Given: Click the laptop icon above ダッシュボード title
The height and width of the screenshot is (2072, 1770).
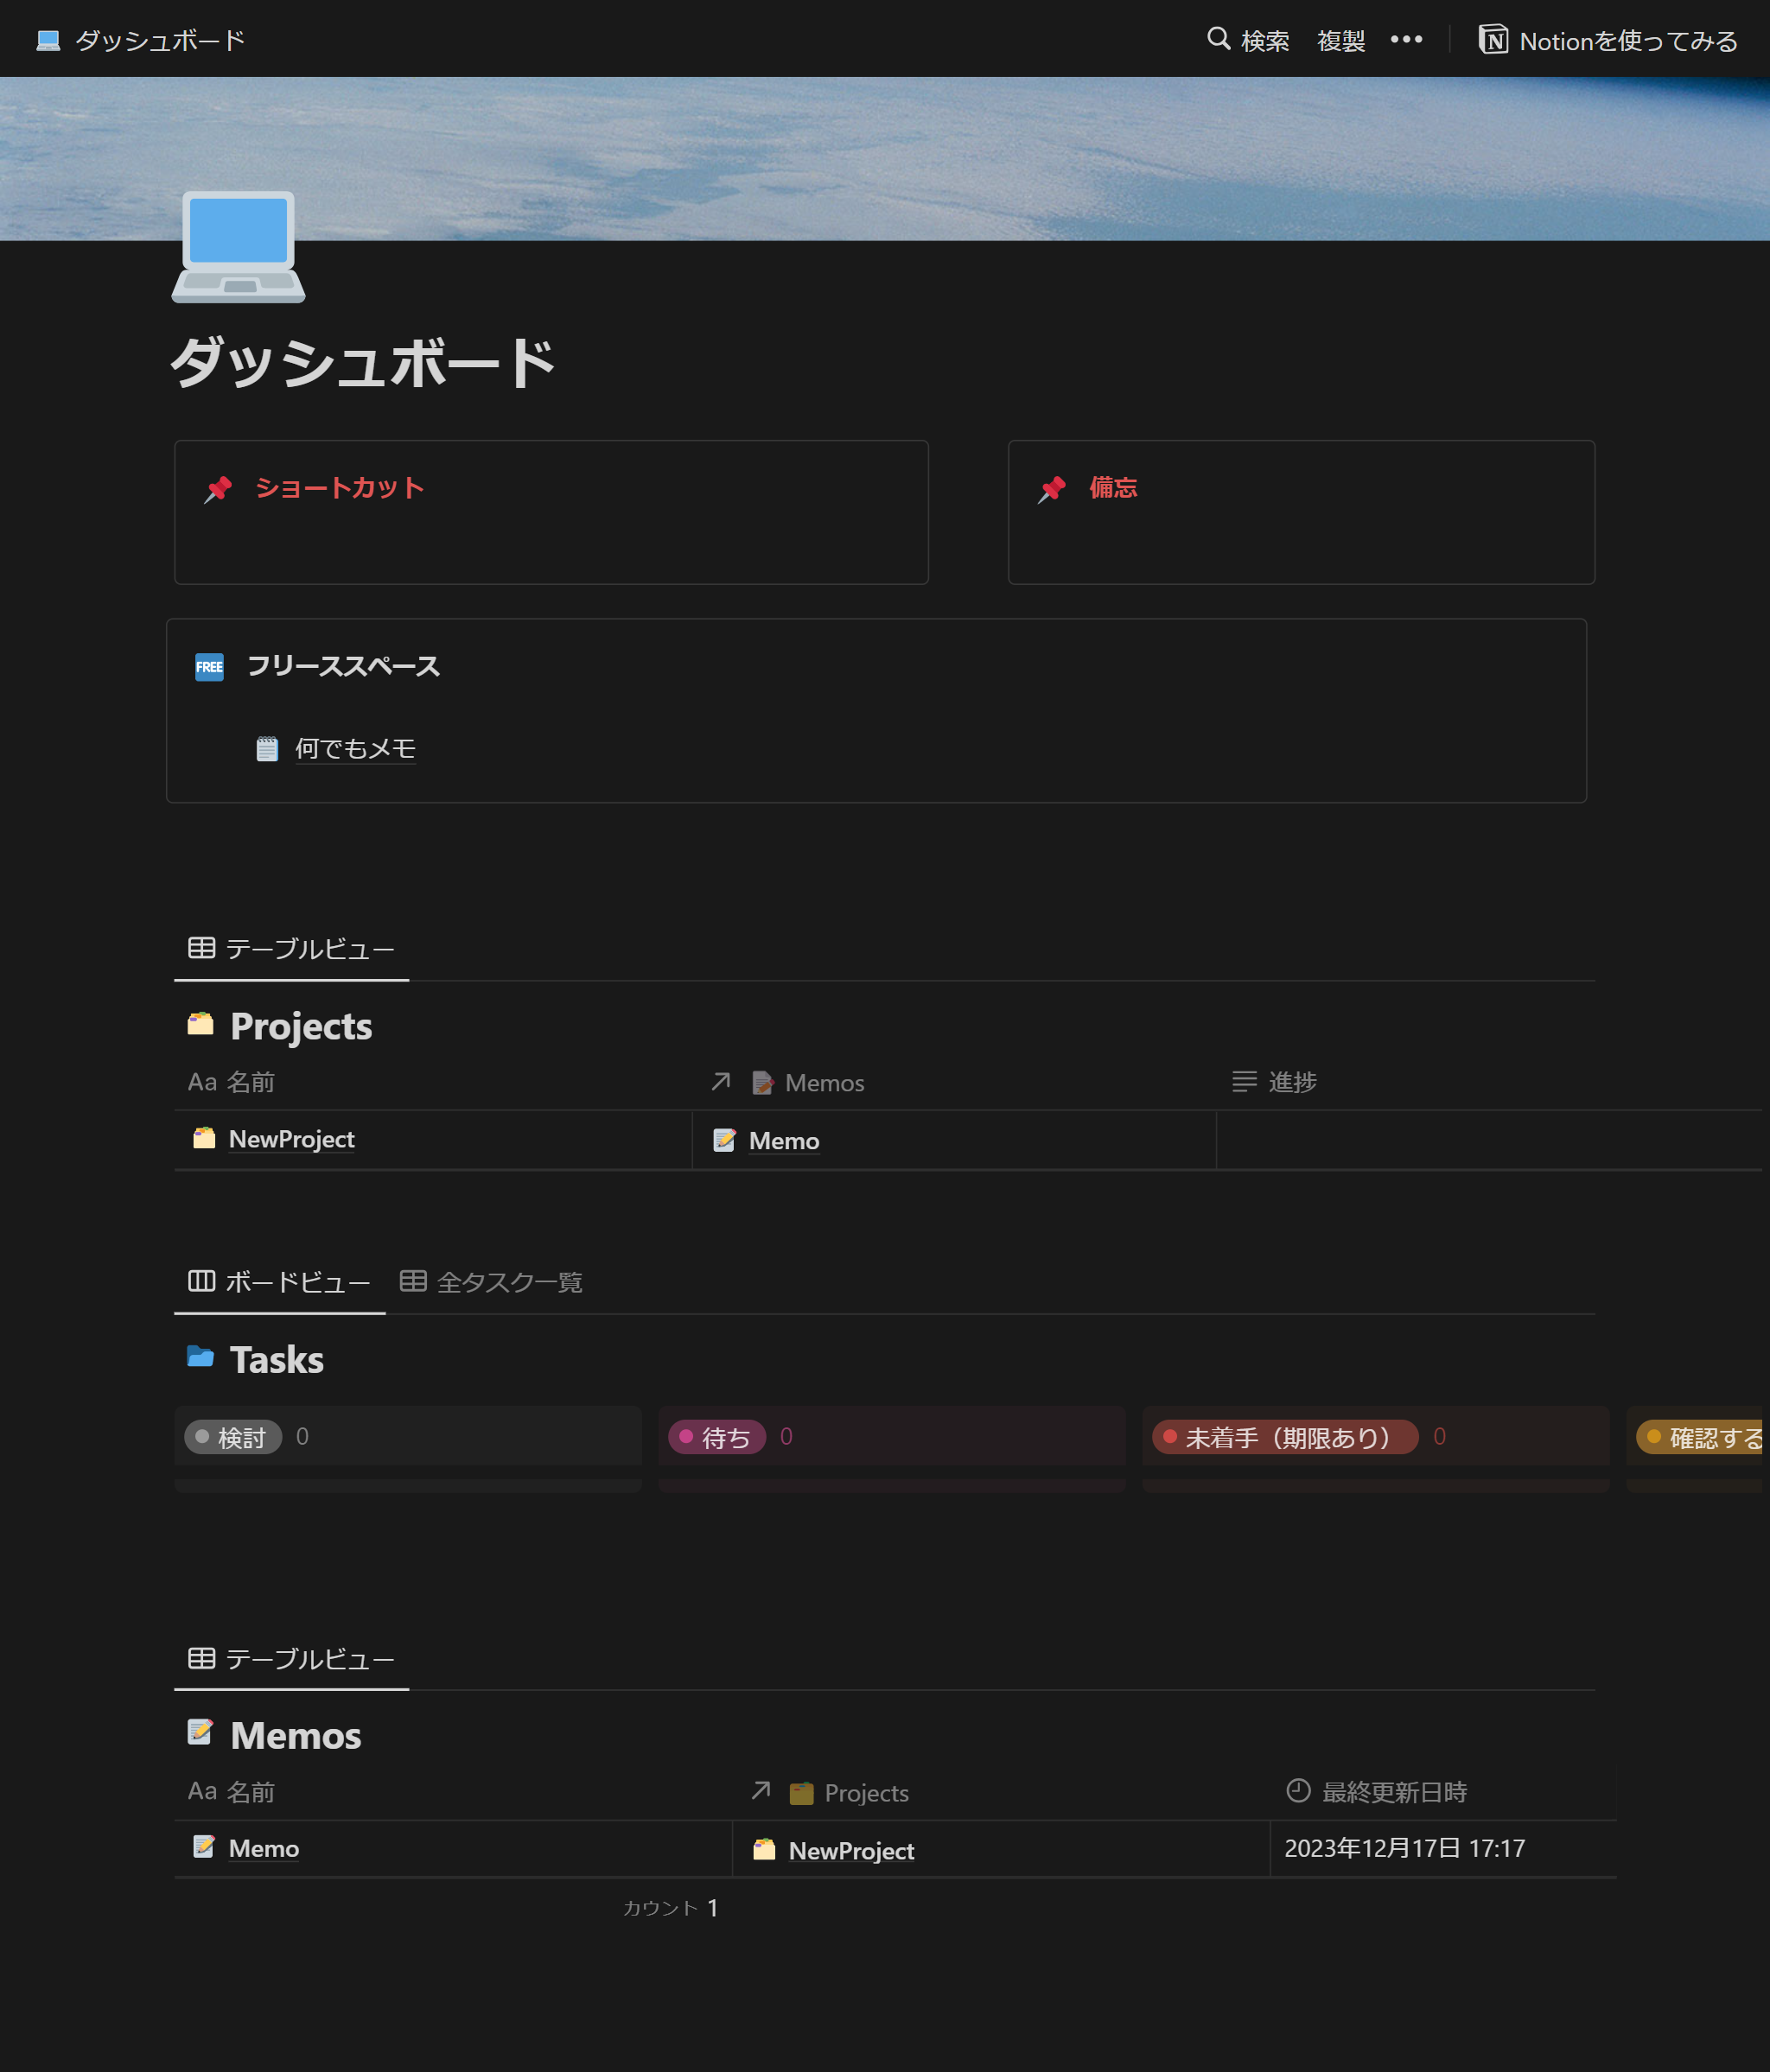Looking at the screenshot, I should click(238, 247).
